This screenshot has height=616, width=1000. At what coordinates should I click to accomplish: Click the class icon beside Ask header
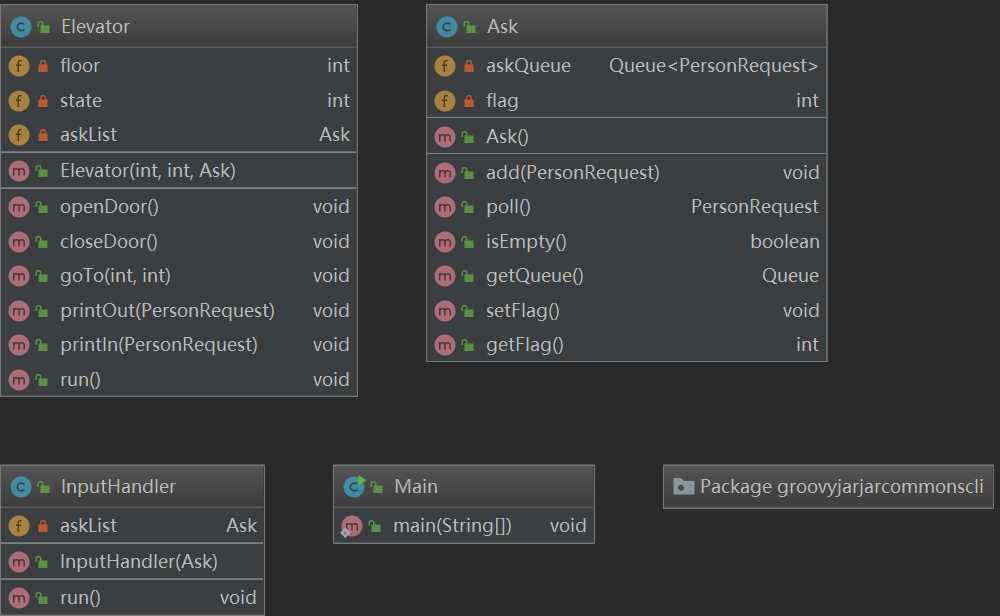click(x=446, y=27)
